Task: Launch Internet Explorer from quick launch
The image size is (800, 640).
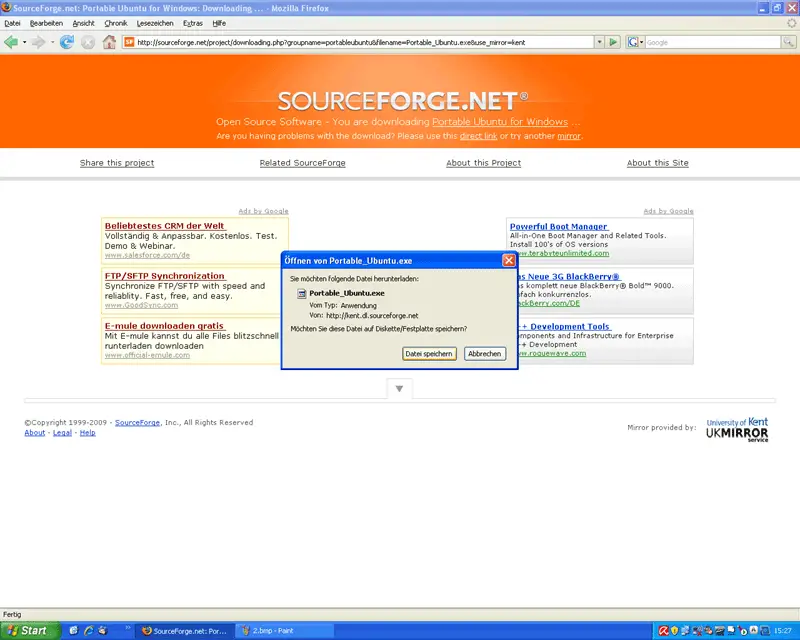Action: [x=88, y=630]
